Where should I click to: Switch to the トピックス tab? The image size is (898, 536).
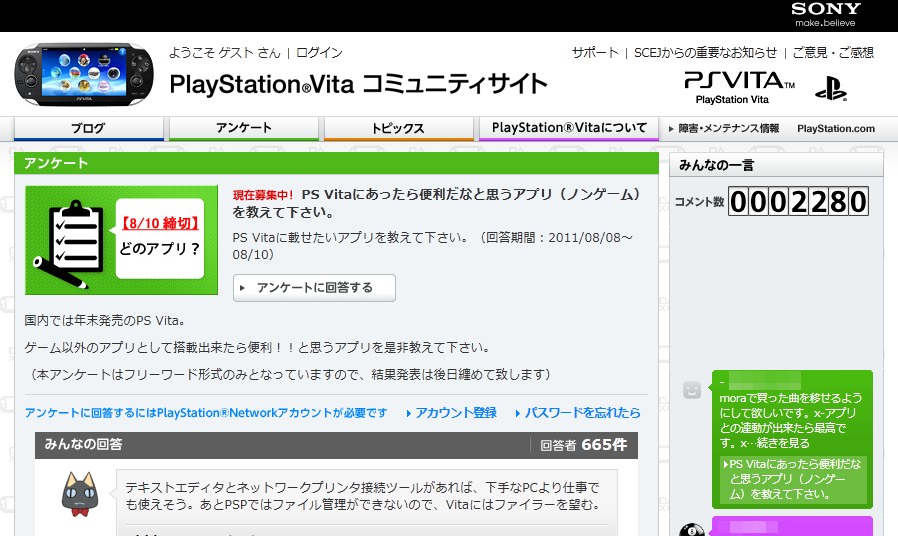[399, 128]
